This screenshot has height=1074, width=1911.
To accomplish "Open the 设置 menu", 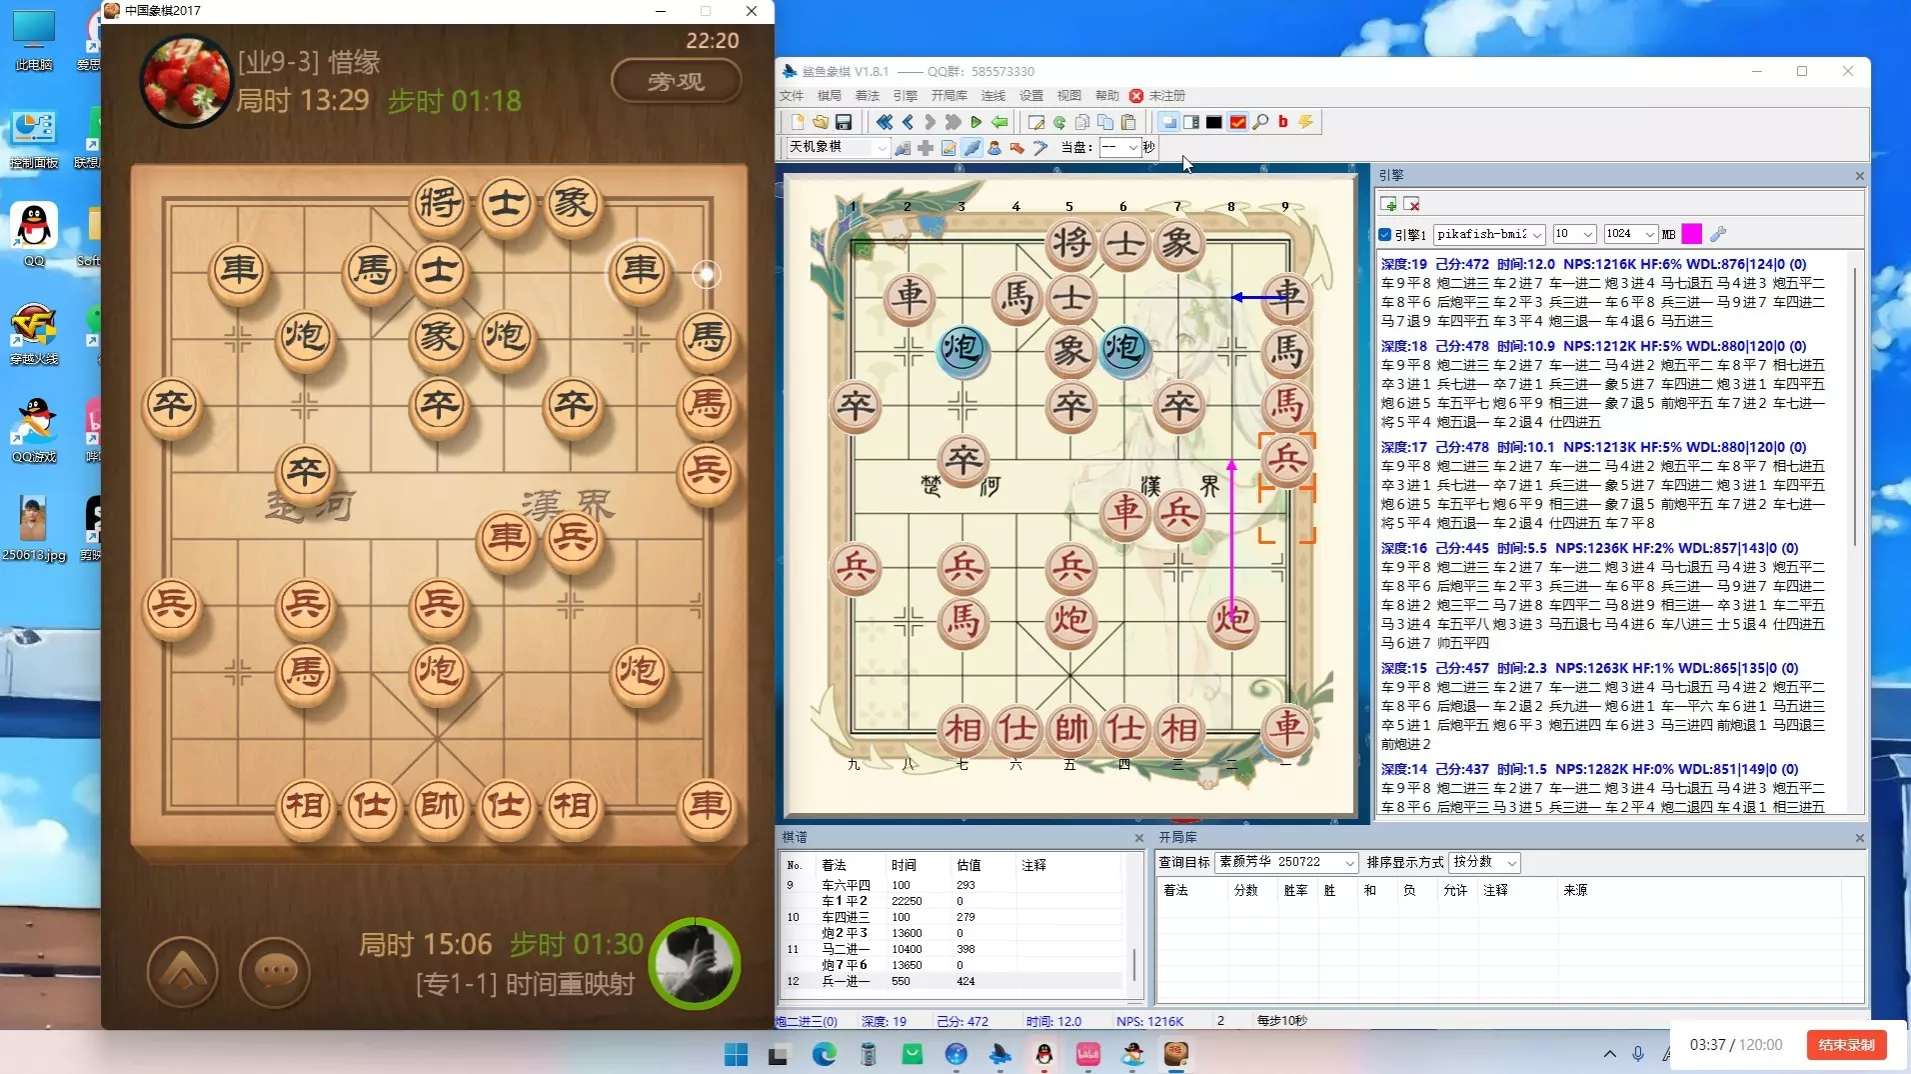I will click(x=1031, y=96).
